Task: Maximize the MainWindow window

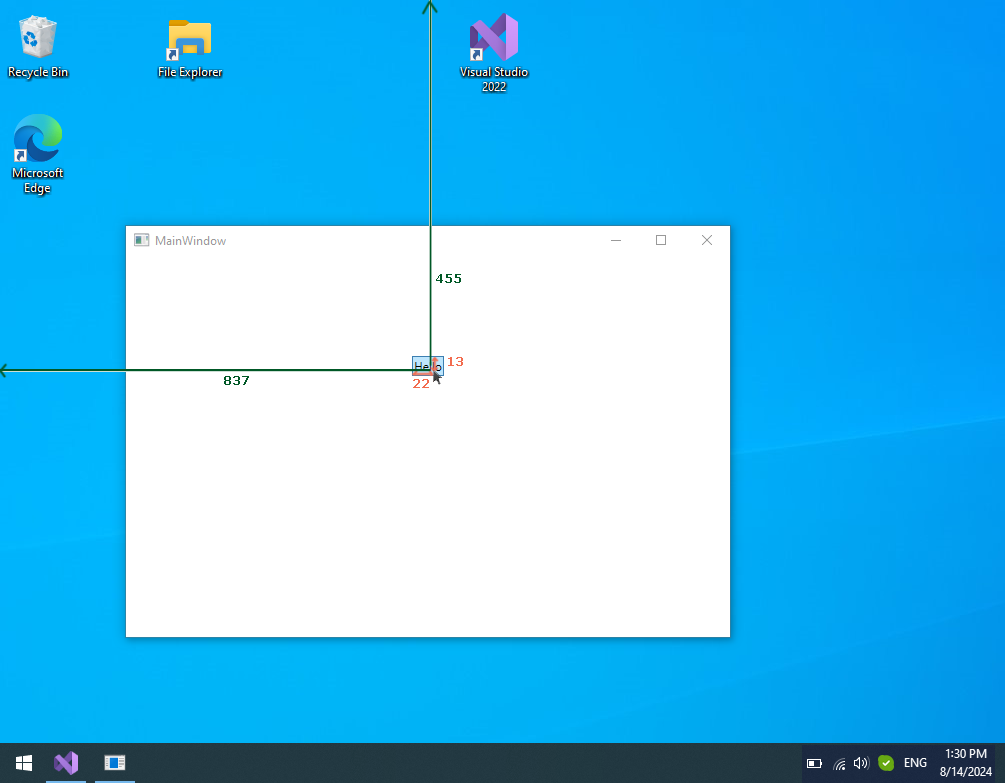Action: click(x=661, y=240)
